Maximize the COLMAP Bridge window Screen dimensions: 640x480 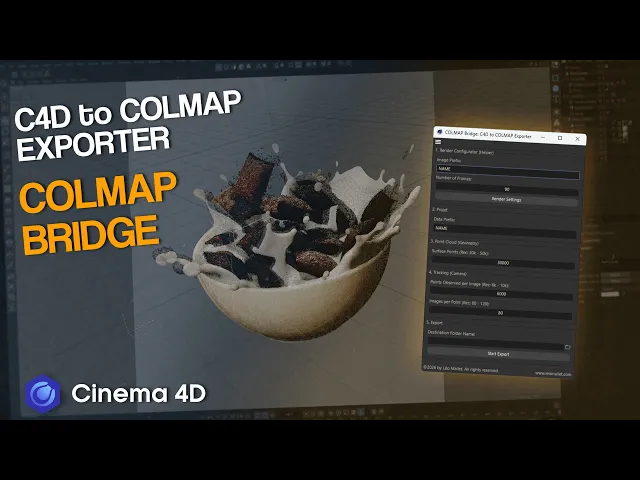[560, 138]
